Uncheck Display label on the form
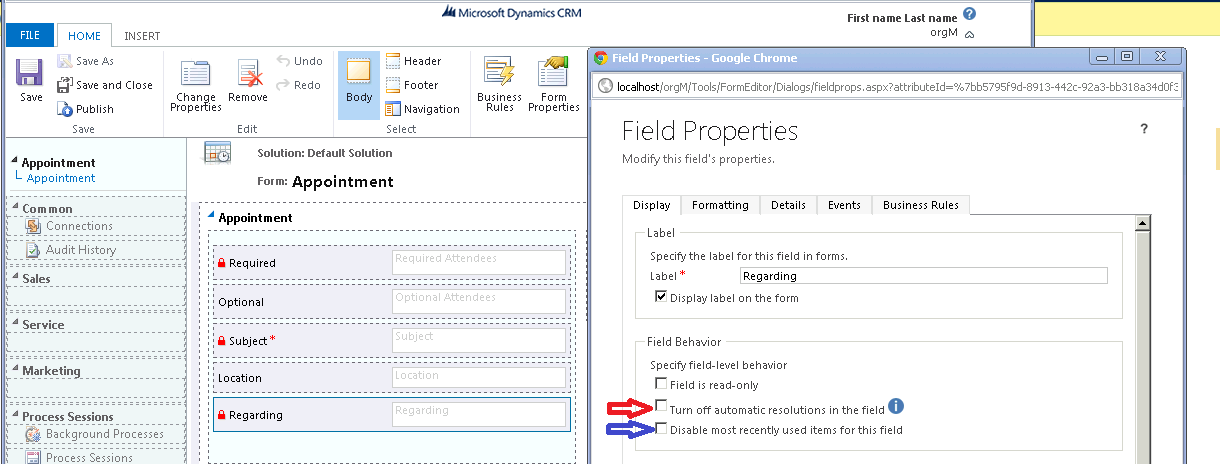Screen dimensions: 1220x464 [x=661, y=297]
